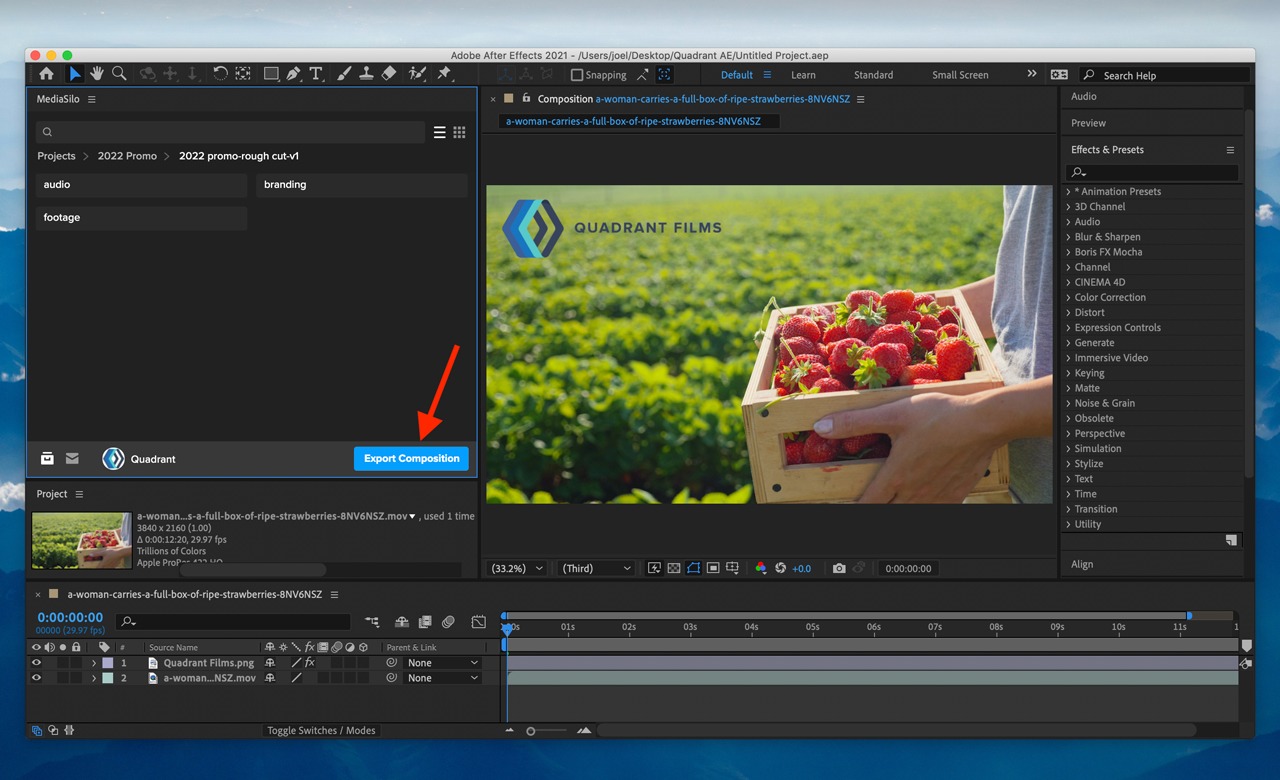
Task: Open the Effects & Presets panel menu
Action: tap(1230, 150)
